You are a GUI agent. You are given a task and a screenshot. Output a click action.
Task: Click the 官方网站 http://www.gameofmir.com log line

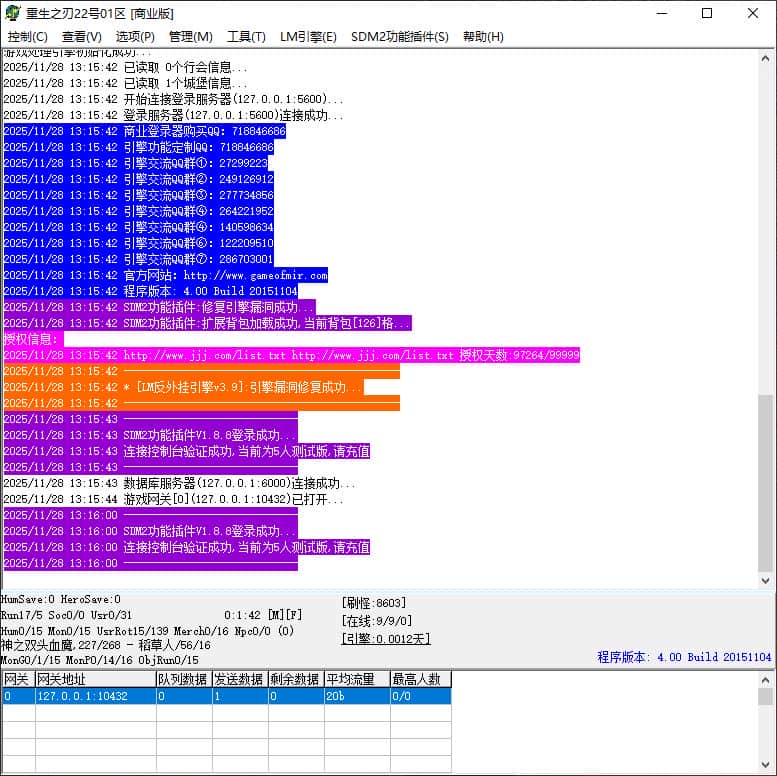pos(166,275)
